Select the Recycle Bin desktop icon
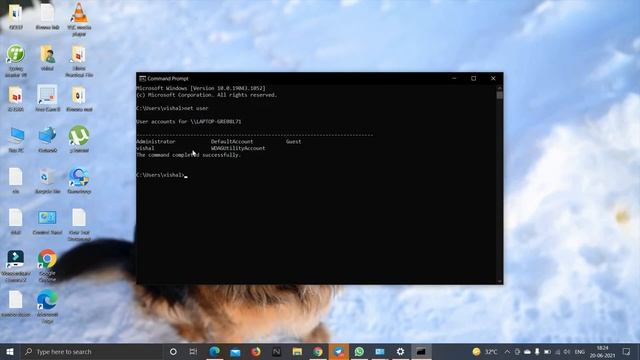 (47, 180)
